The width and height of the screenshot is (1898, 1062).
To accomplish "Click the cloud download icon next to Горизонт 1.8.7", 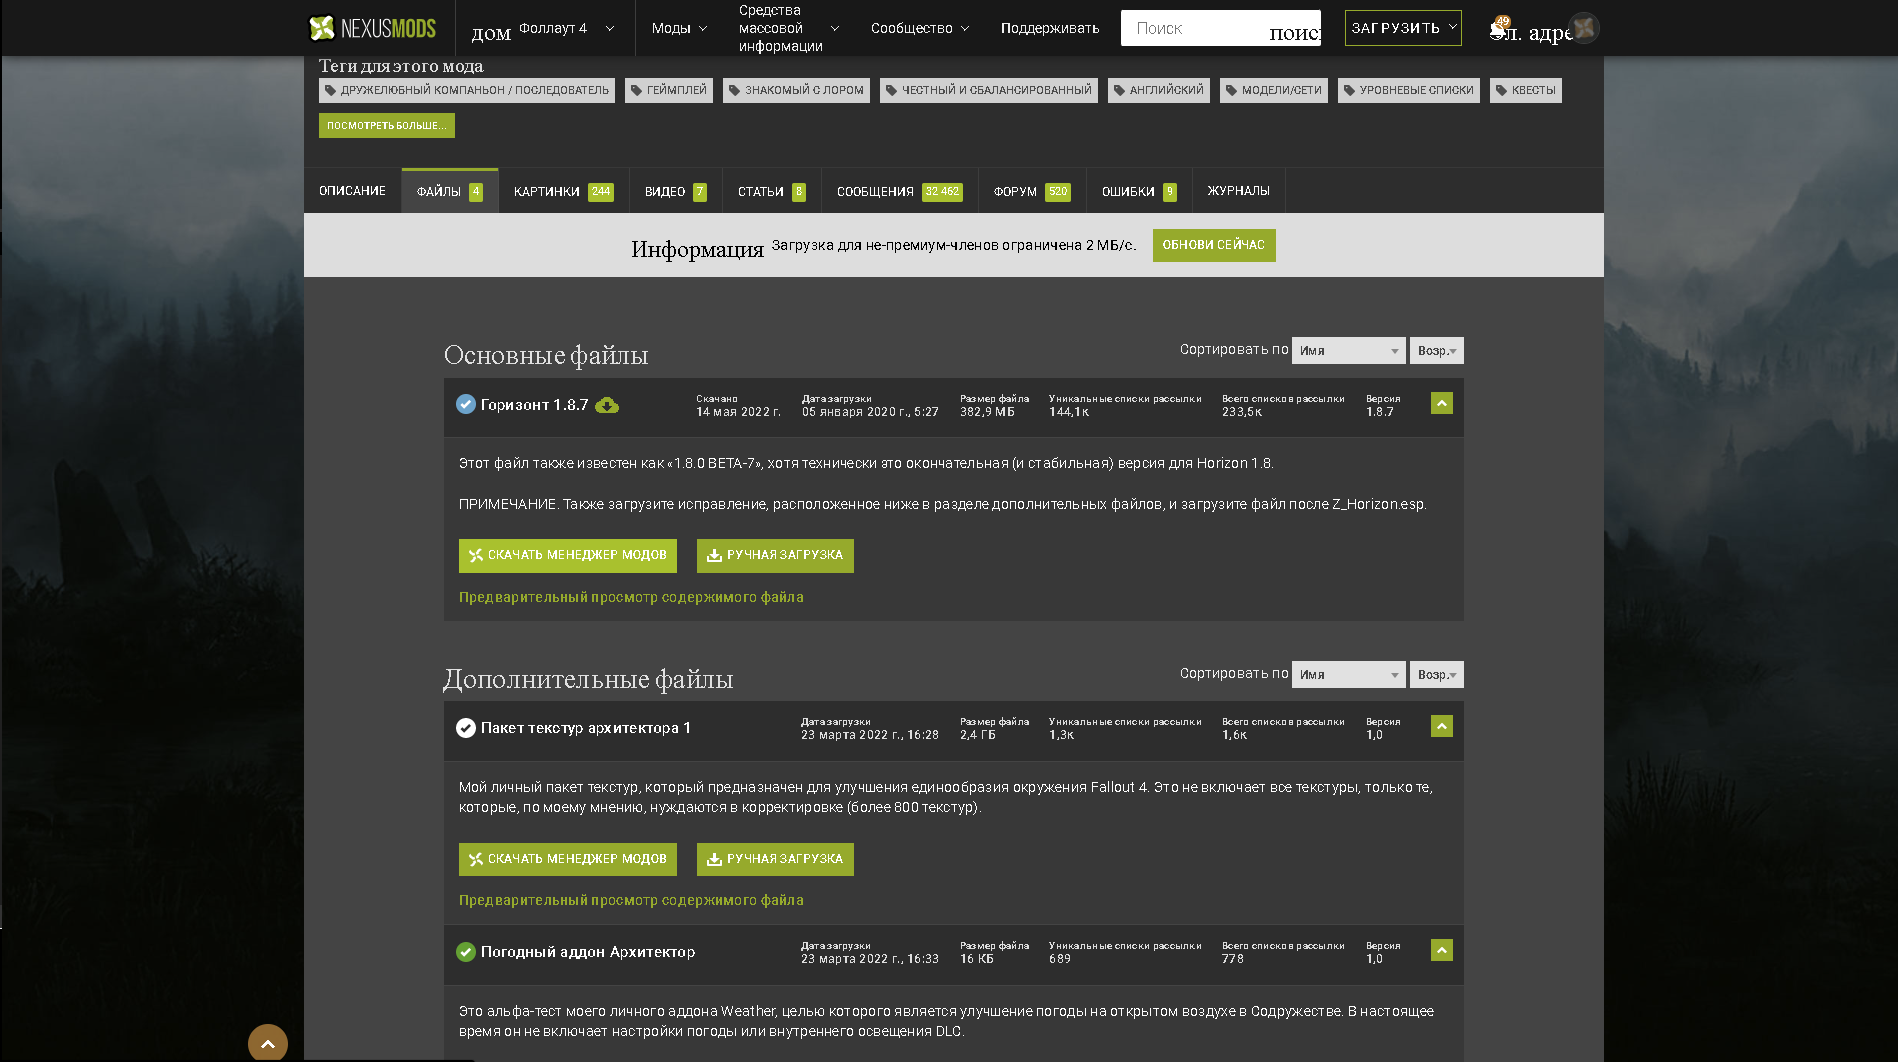I will pyautogui.click(x=607, y=405).
